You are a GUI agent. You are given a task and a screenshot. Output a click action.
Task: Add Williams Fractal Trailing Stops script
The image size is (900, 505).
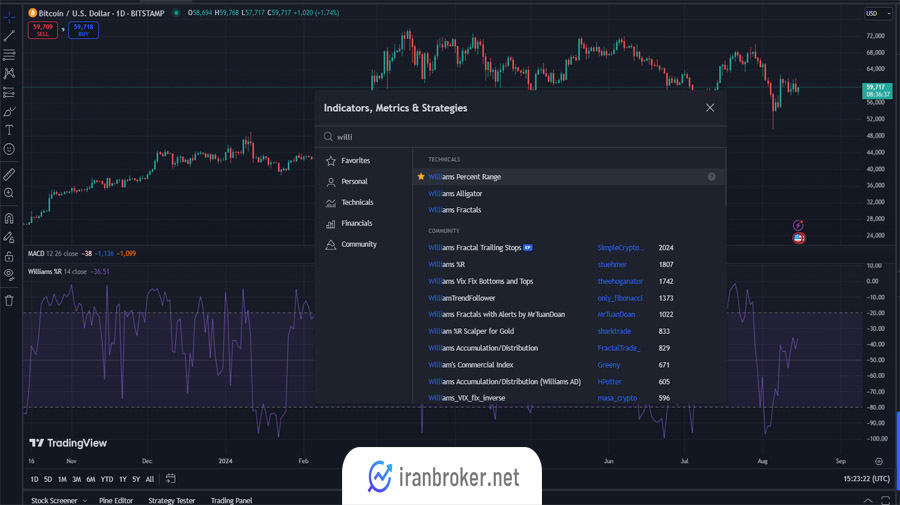point(475,248)
